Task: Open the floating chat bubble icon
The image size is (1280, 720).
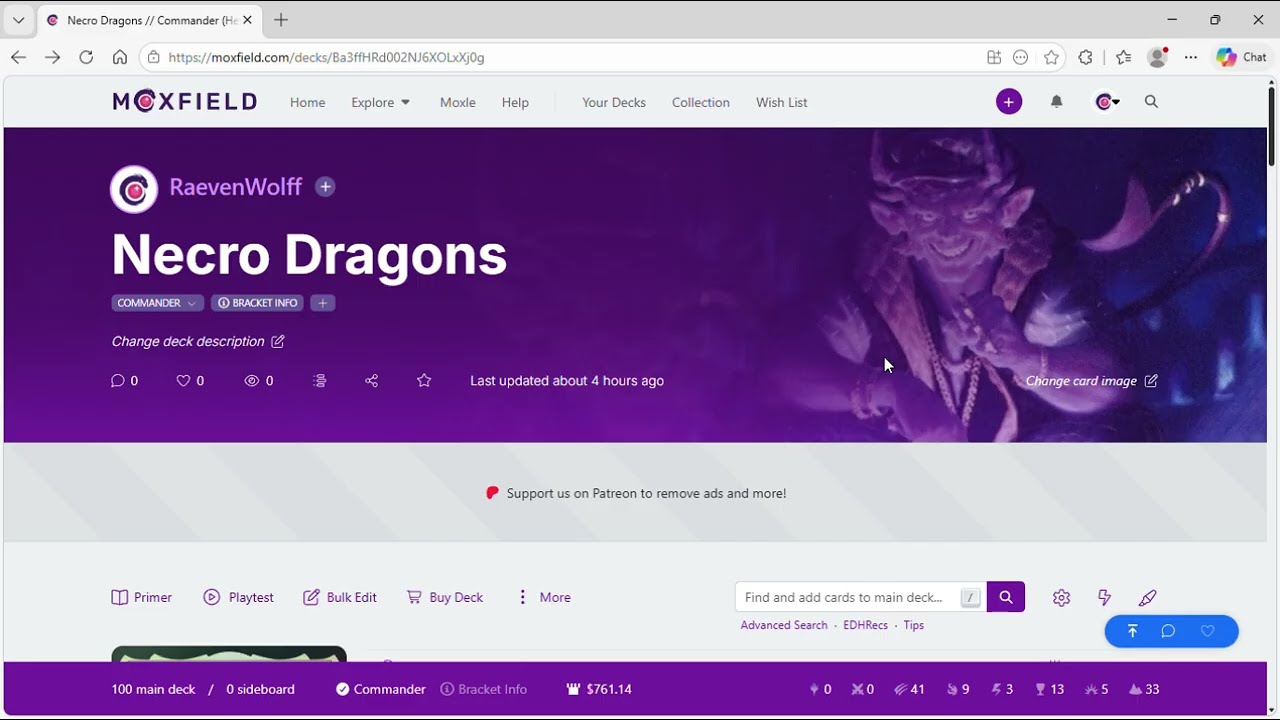Action: pos(1168,631)
